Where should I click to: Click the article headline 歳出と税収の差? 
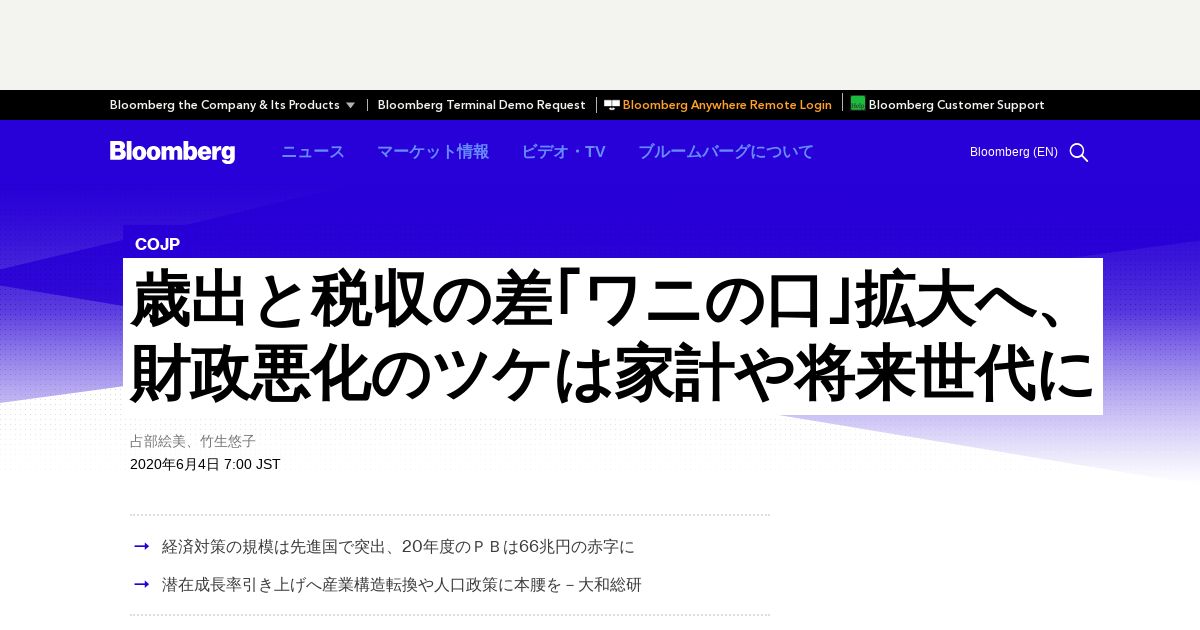click(612, 336)
